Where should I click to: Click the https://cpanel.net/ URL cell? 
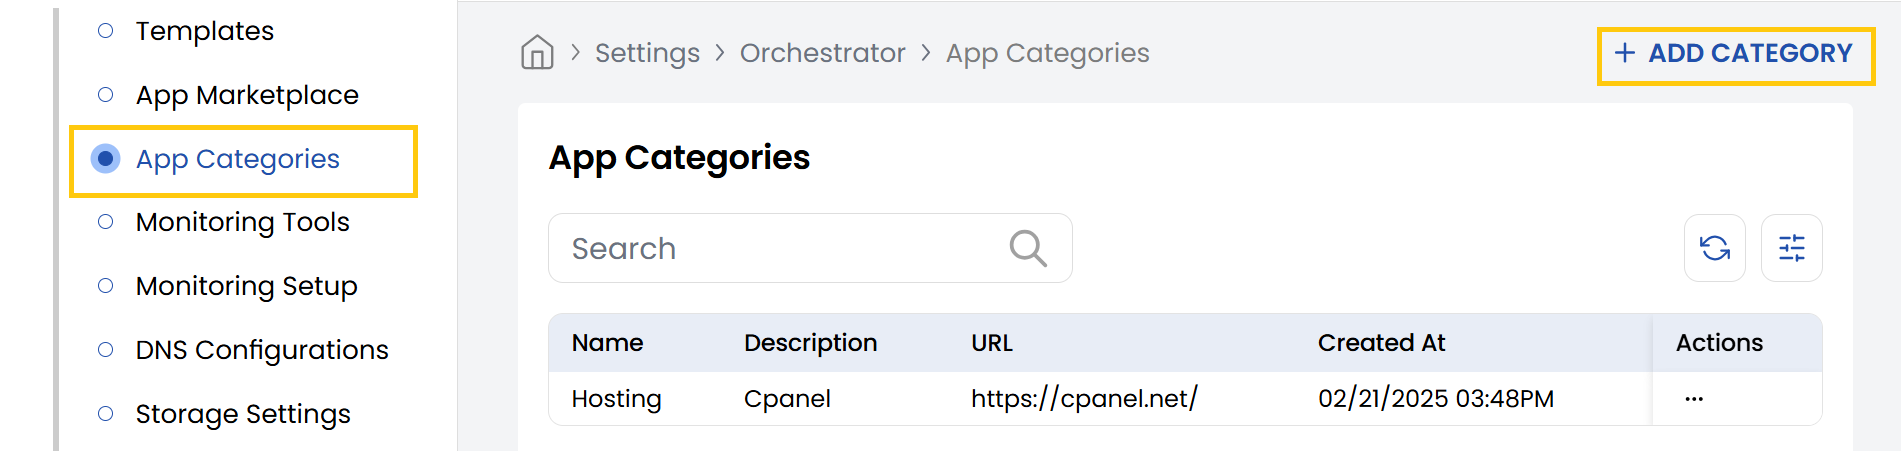pyautogui.click(x=1084, y=399)
